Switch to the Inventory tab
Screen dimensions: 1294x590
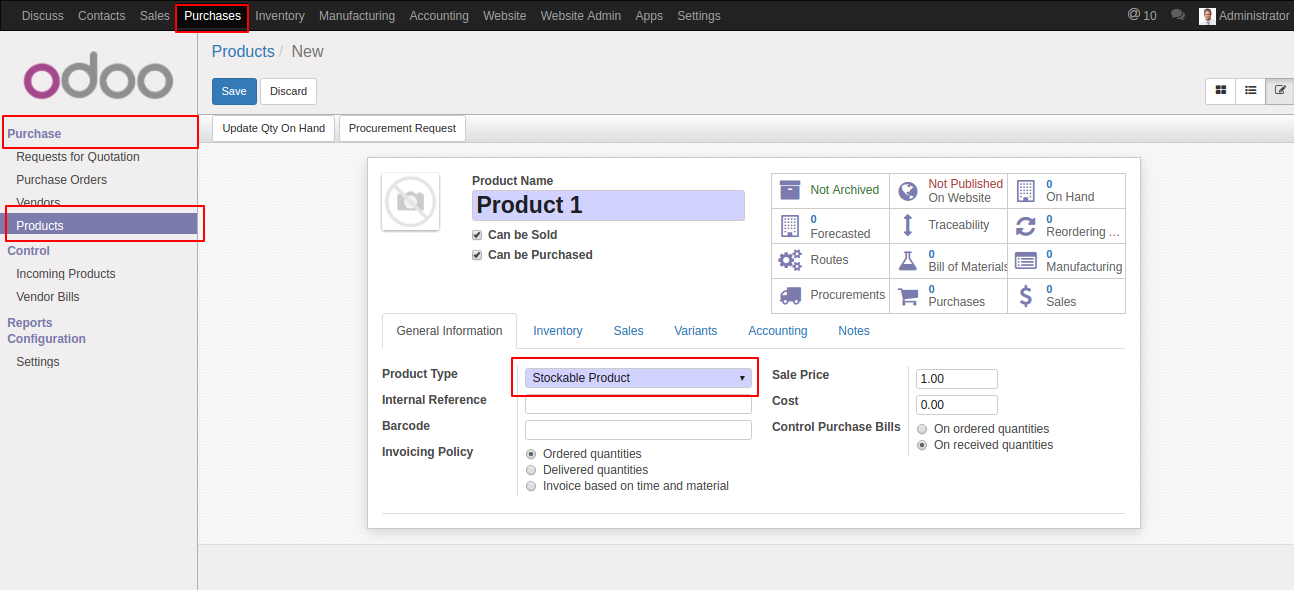click(558, 331)
